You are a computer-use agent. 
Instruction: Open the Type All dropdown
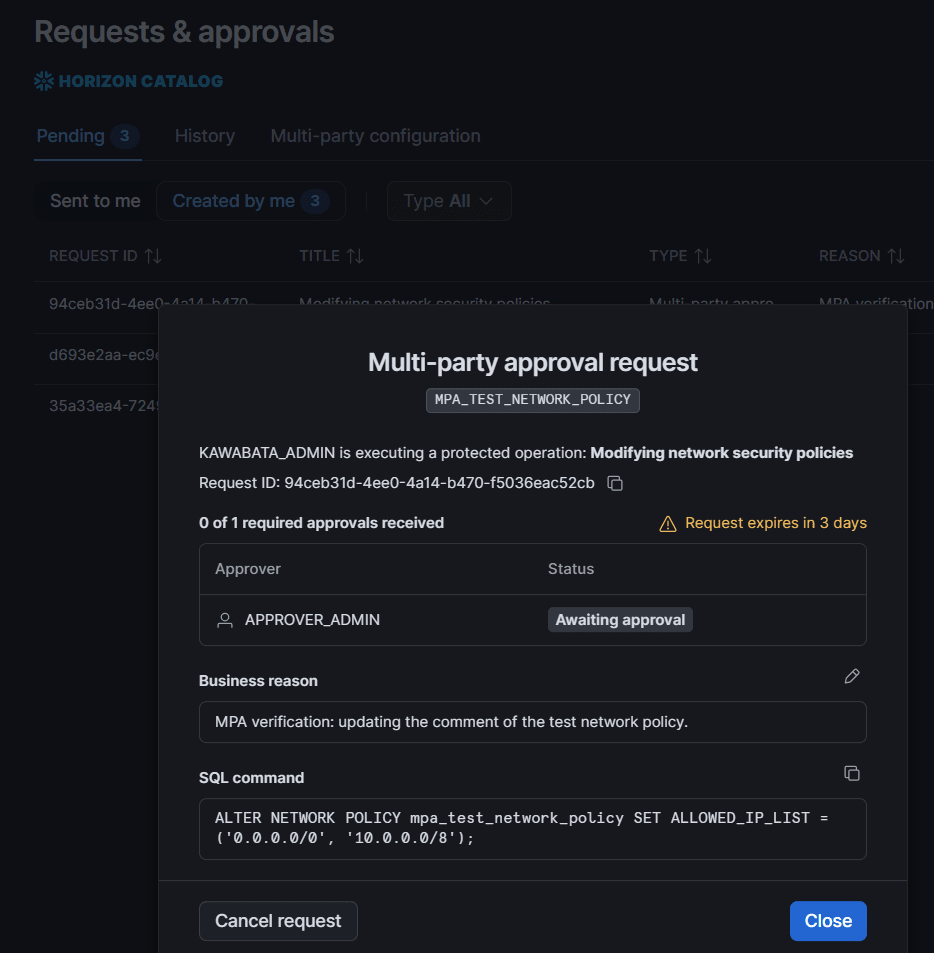click(449, 201)
